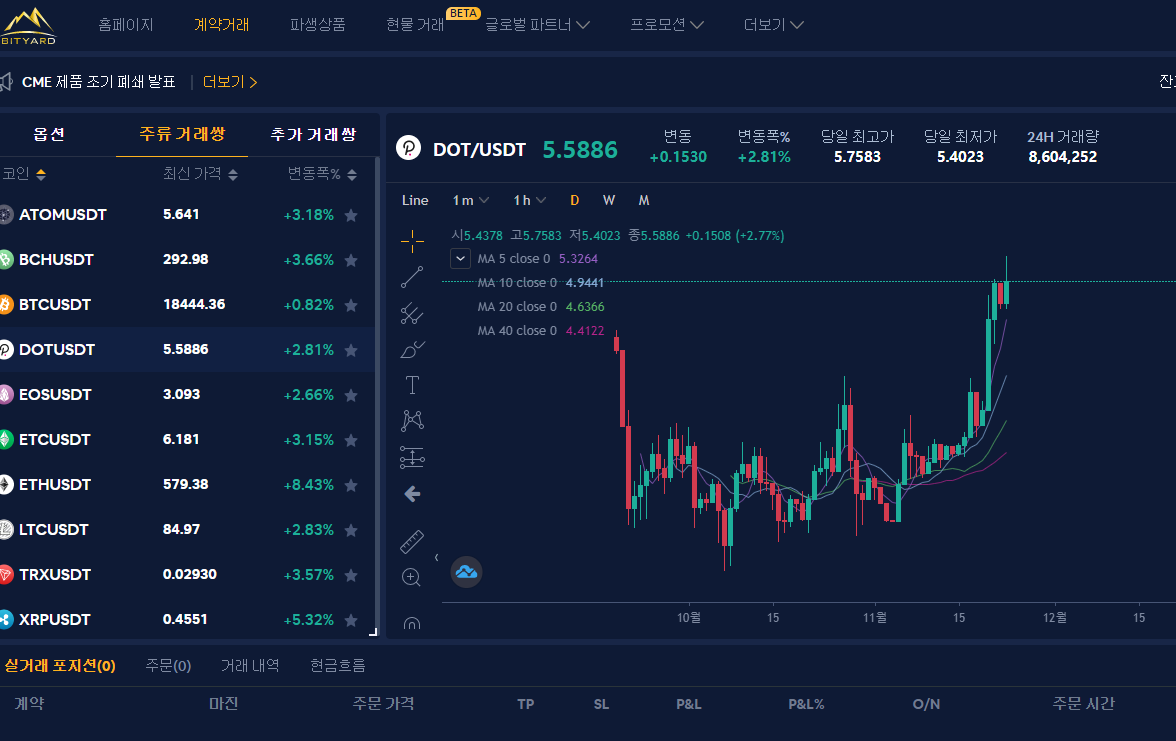Set chart interval to W
The width and height of the screenshot is (1176, 741).
tap(609, 200)
